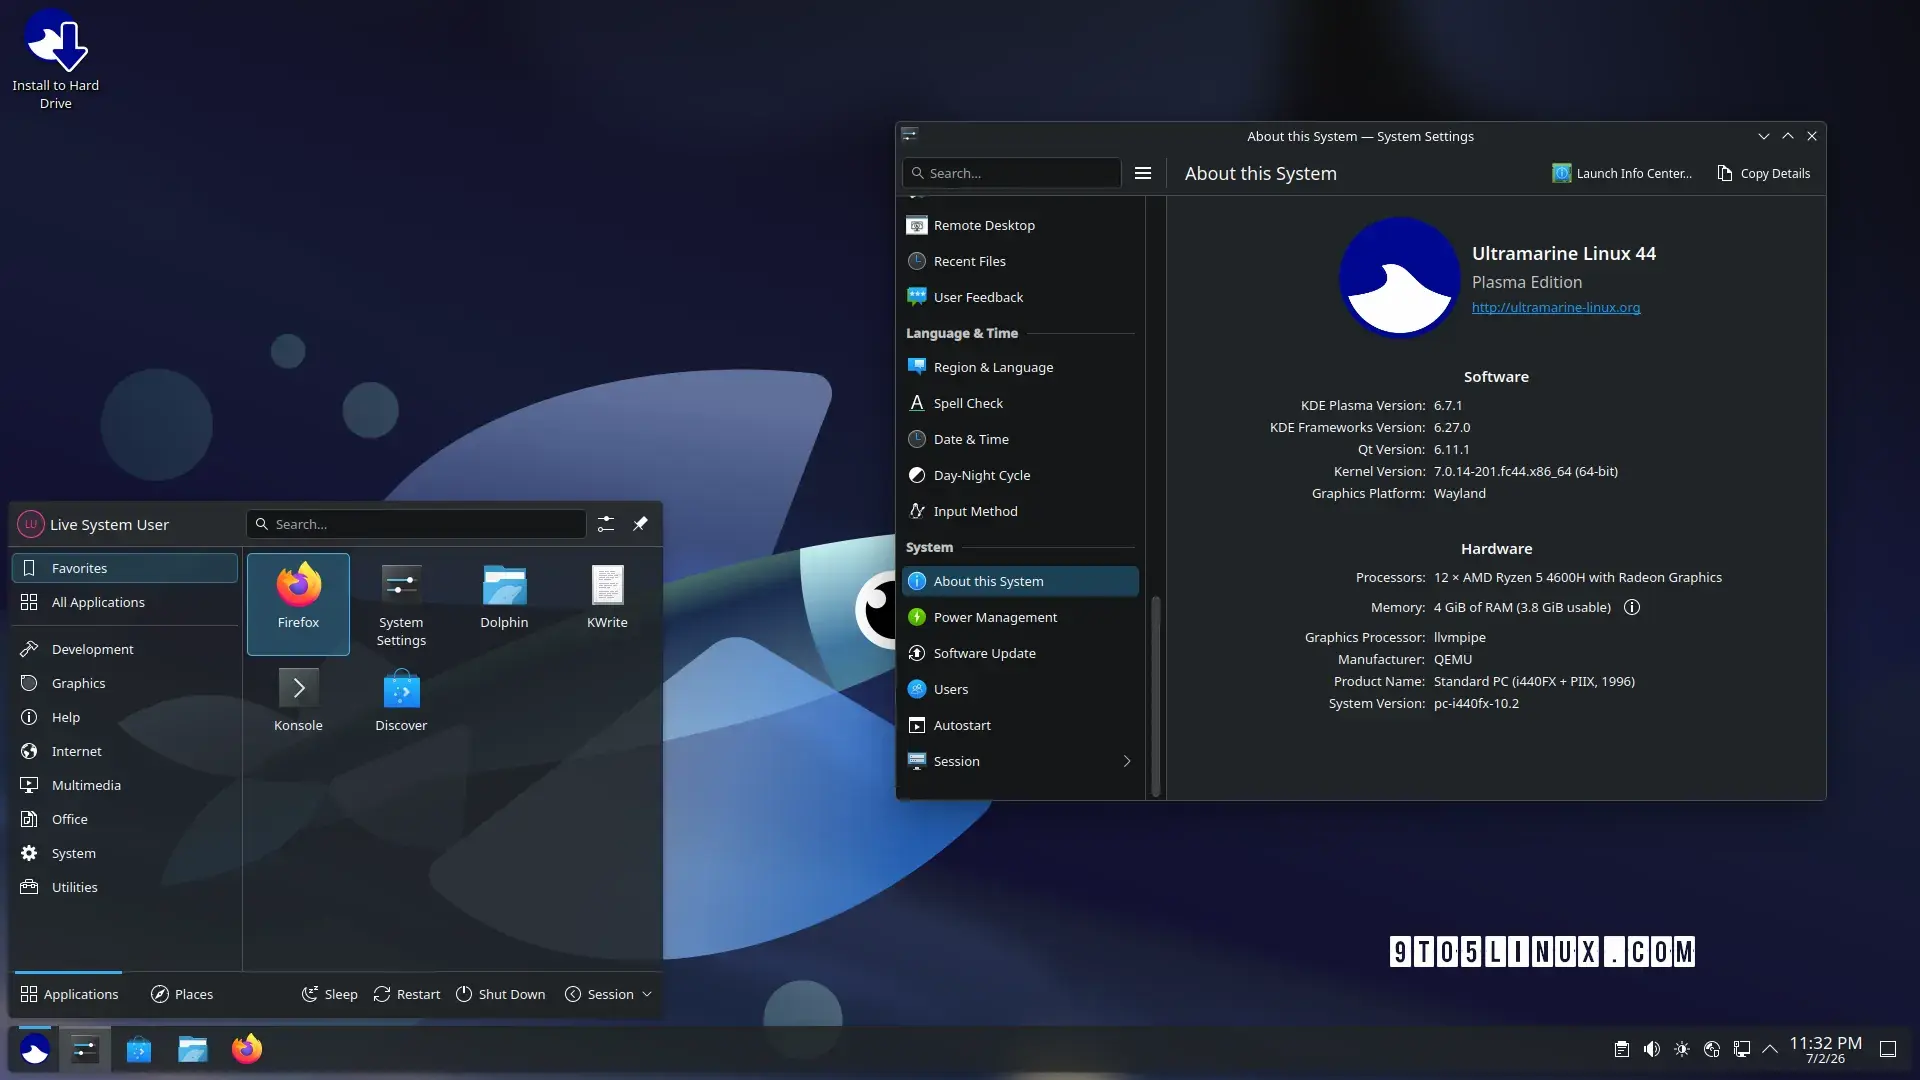Click the Live System User avatar
This screenshot has width=1920, height=1080.
(31, 524)
